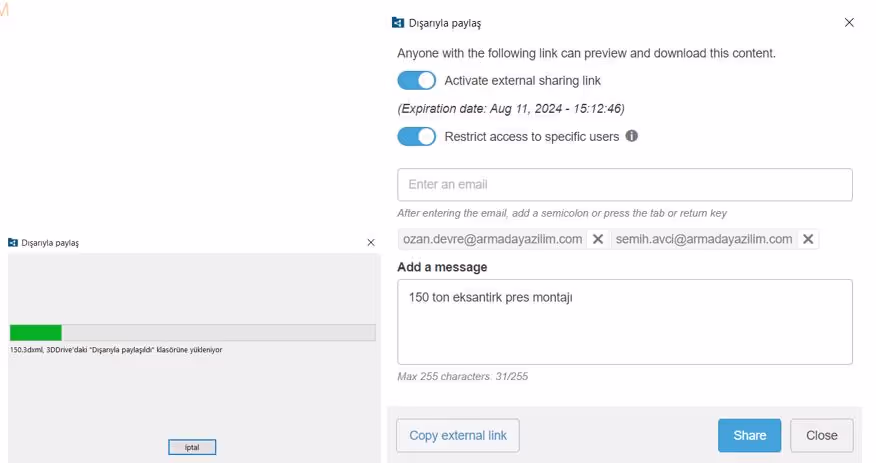Close the large Dışarıyla paylaş dialog
This screenshot has height=463, width=876.
coord(849,22)
